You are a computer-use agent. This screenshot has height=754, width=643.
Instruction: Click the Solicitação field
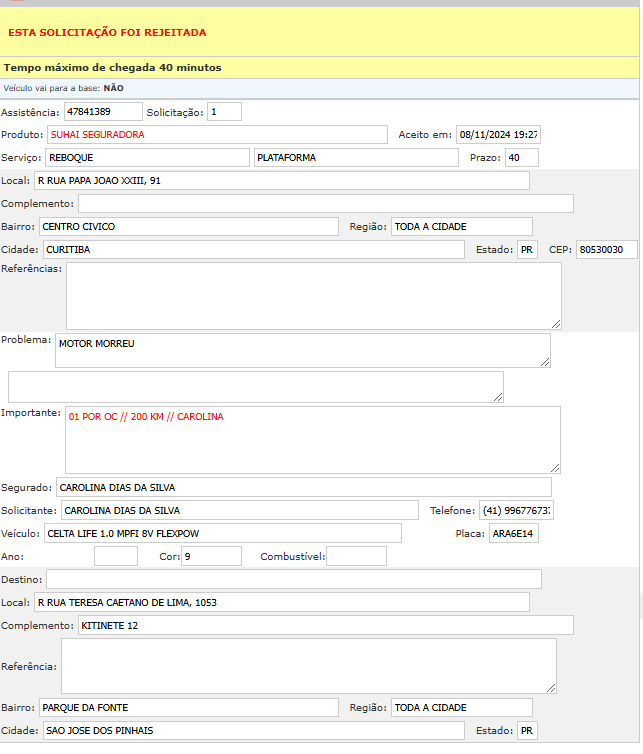[x=224, y=112]
